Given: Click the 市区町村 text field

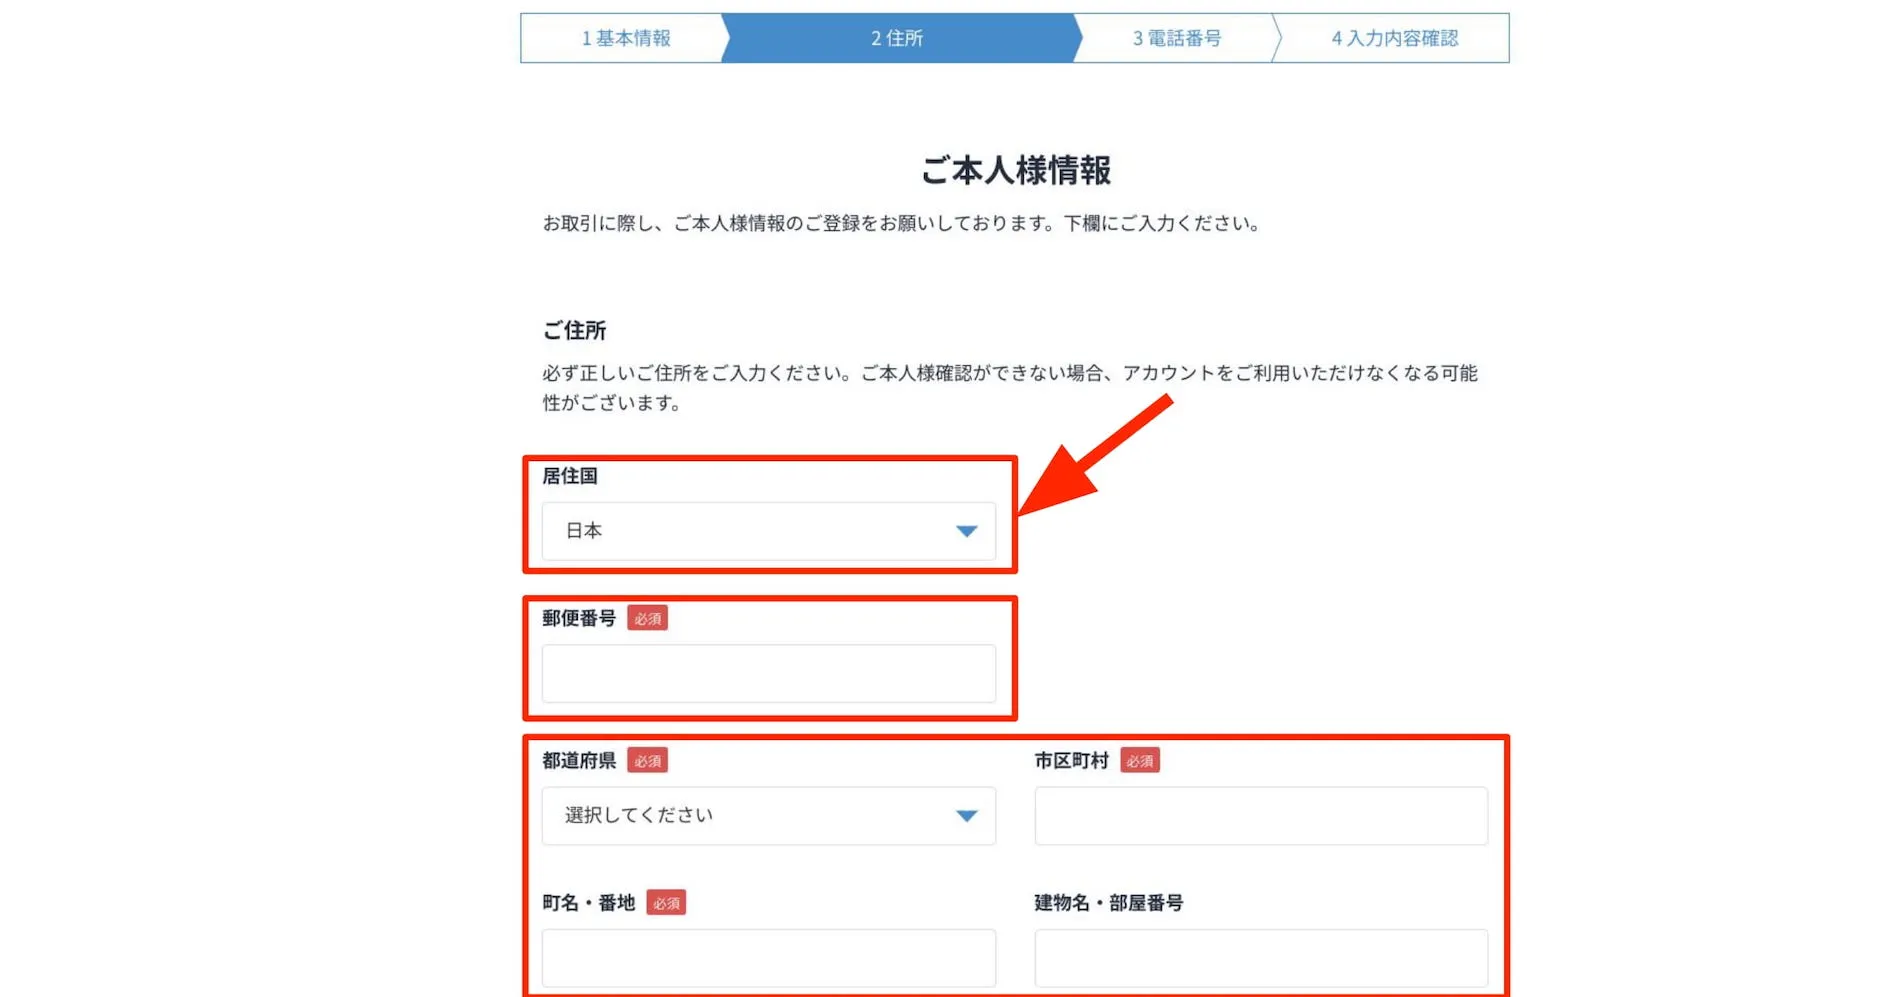Looking at the screenshot, I should point(1261,815).
